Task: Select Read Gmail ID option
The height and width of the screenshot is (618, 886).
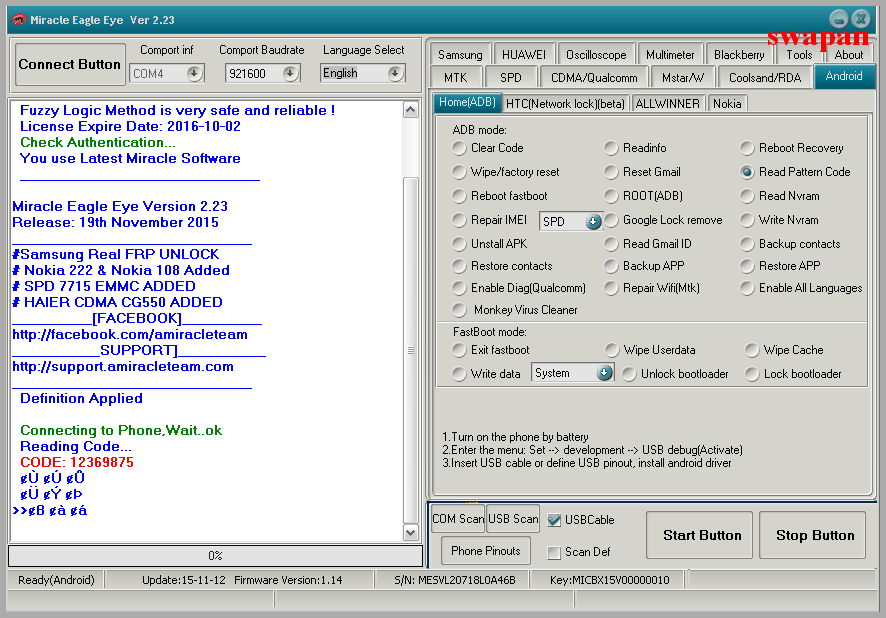Action: [x=611, y=244]
